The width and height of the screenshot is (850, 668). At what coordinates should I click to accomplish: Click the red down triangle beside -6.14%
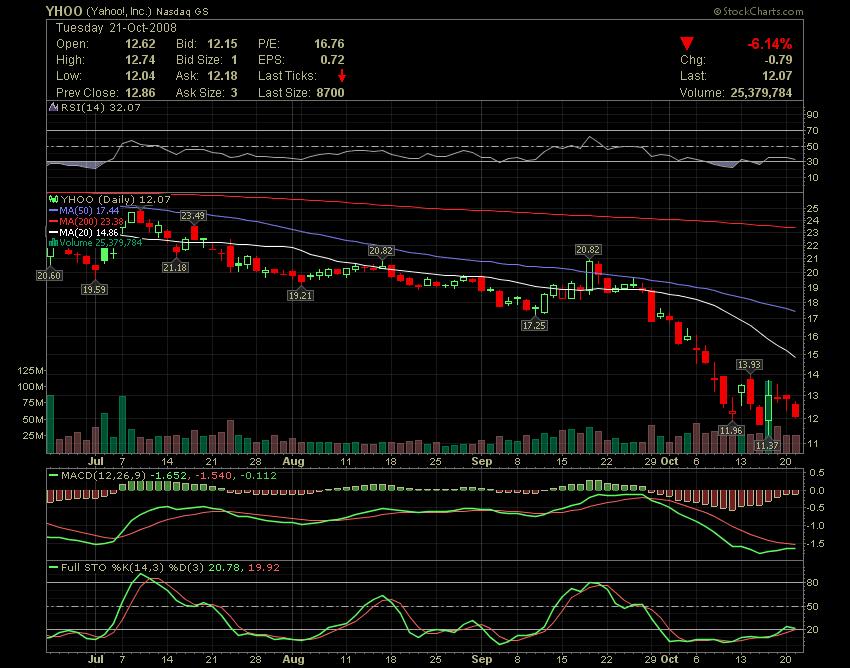coord(687,44)
